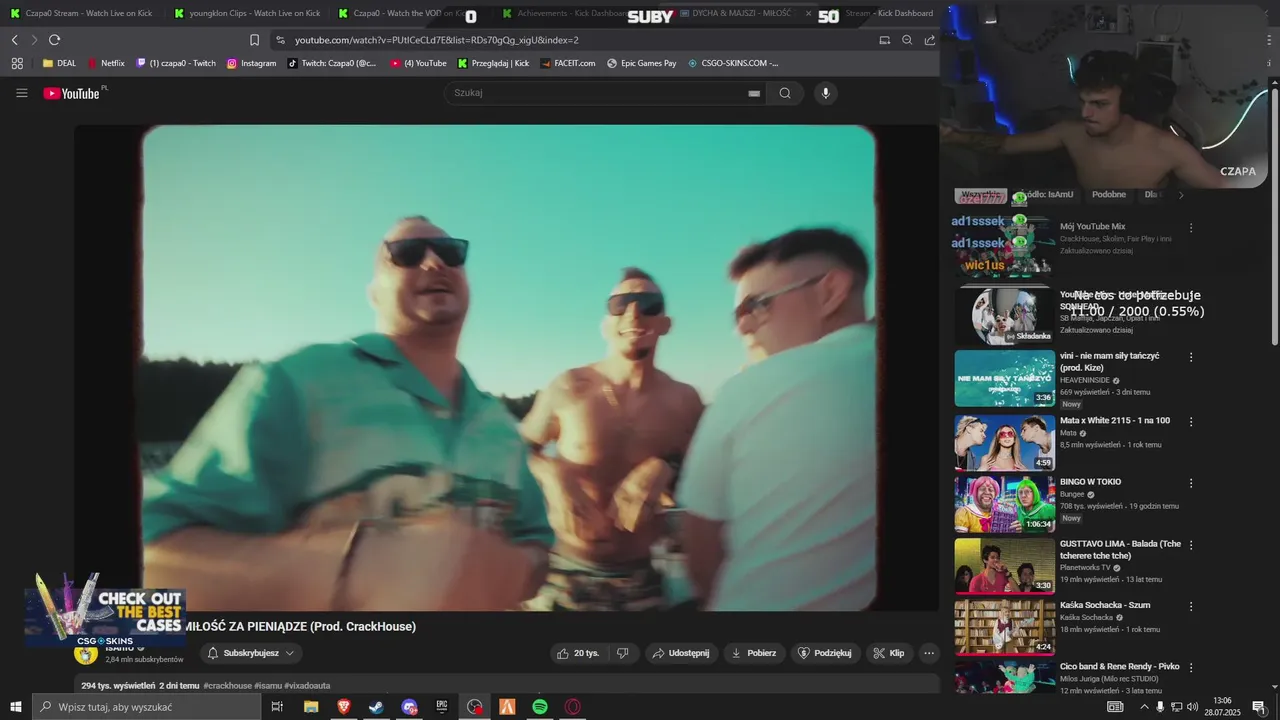The image size is (1280, 720).
Task: Click the Podziękuj thanks button
Action: point(825,653)
